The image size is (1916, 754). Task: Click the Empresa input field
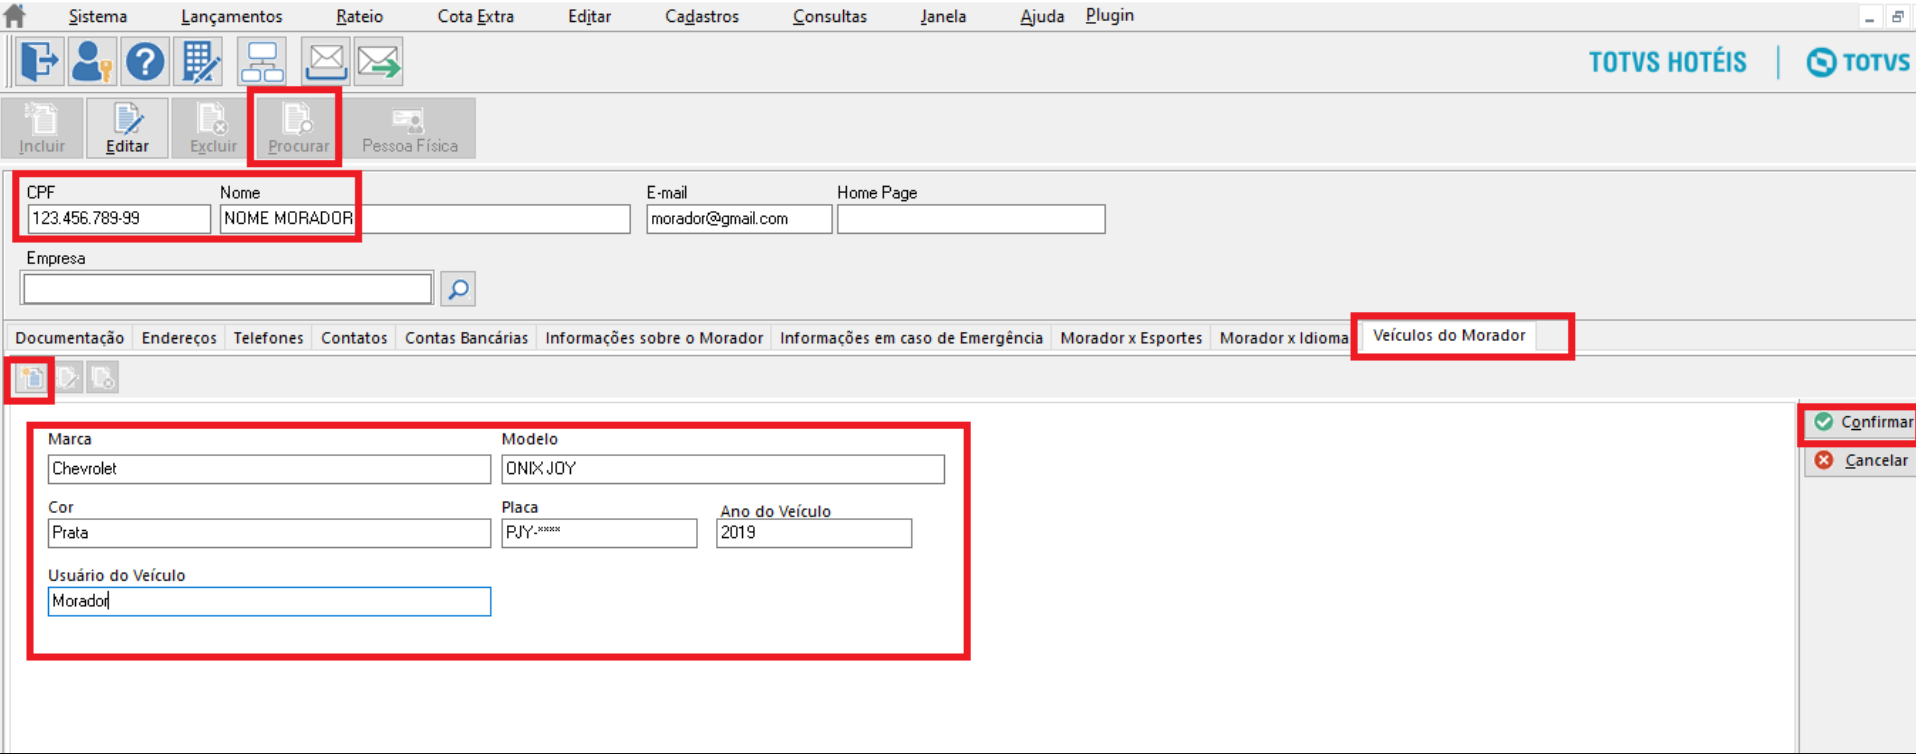point(228,289)
